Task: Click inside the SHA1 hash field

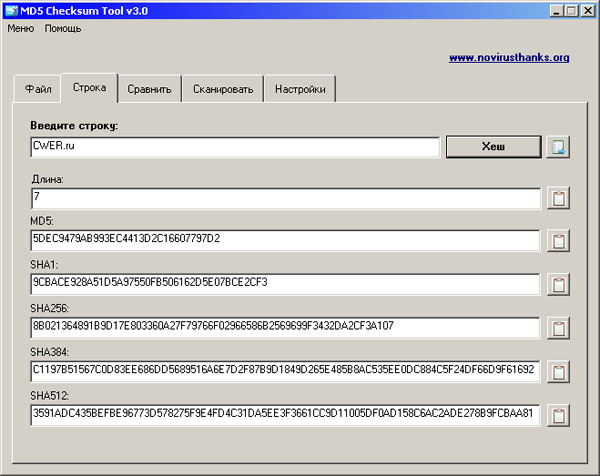Action: click(x=285, y=284)
